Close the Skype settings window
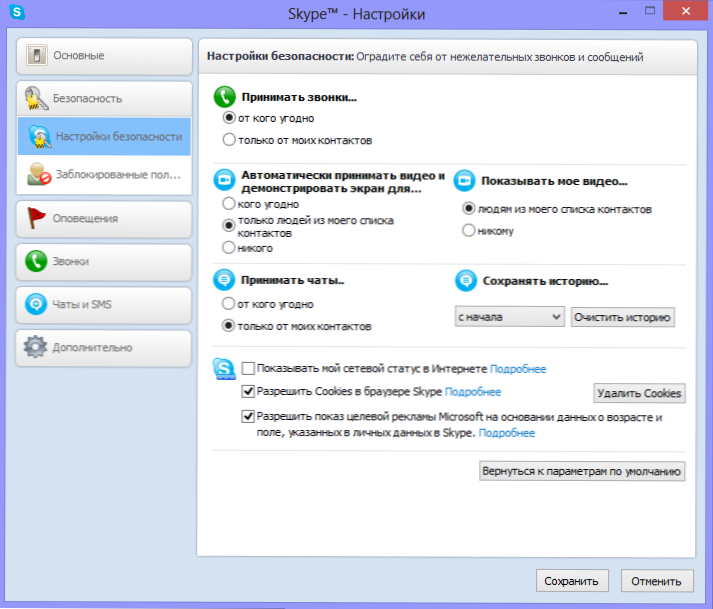Image resolution: width=713 pixels, height=609 pixels. pos(685,11)
